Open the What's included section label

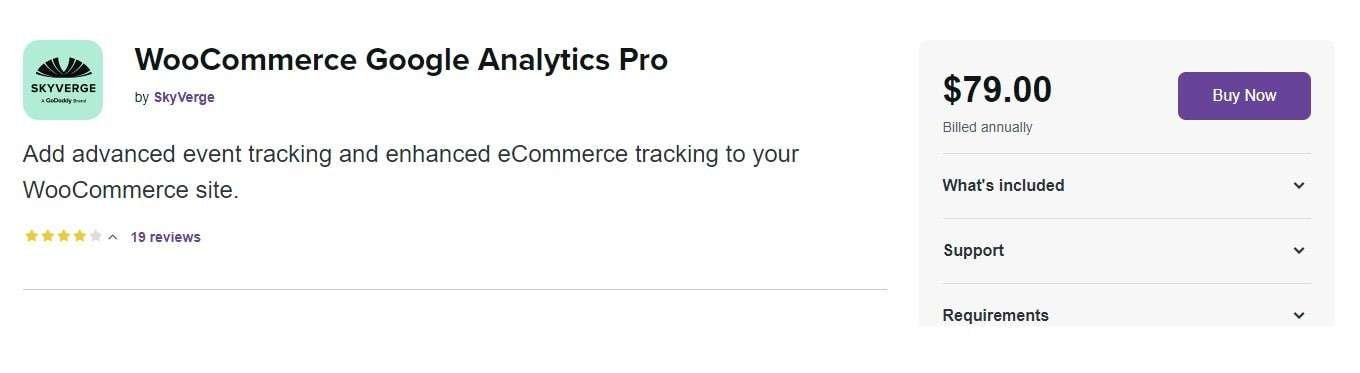(1003, 185)
